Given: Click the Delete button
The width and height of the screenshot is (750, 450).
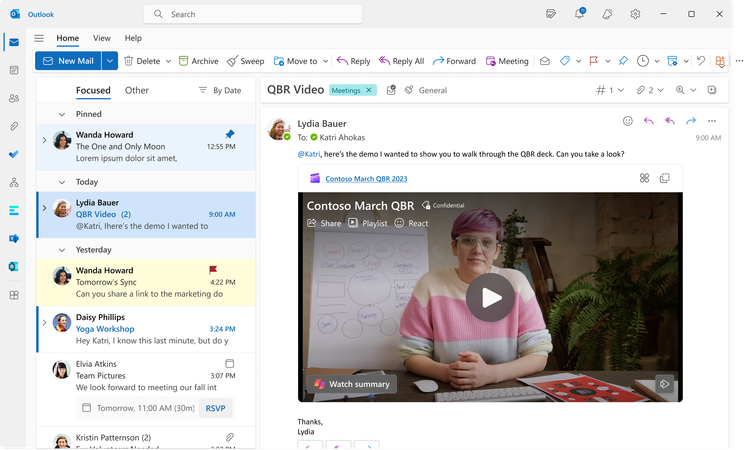Looking at the screenshot, I should tap(142, 61).
